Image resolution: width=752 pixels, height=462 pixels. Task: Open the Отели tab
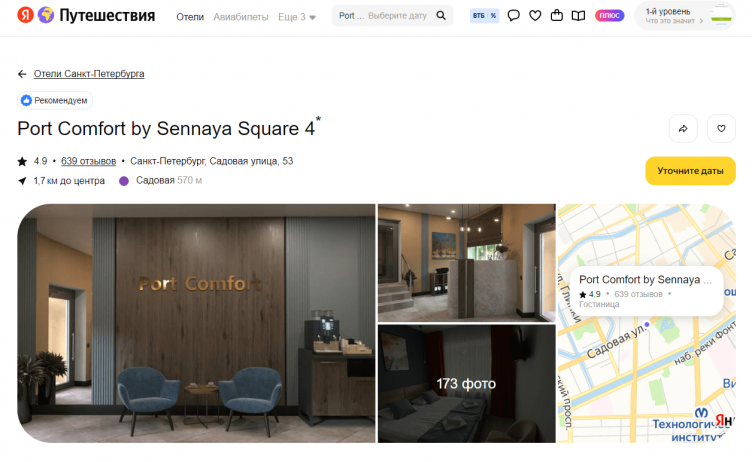(190, 17)
